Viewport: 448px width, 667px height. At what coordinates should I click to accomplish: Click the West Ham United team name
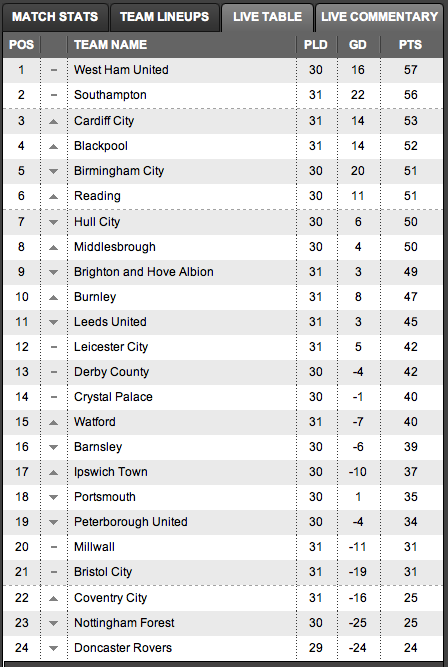pyautogui.click(x=121, y=70)
